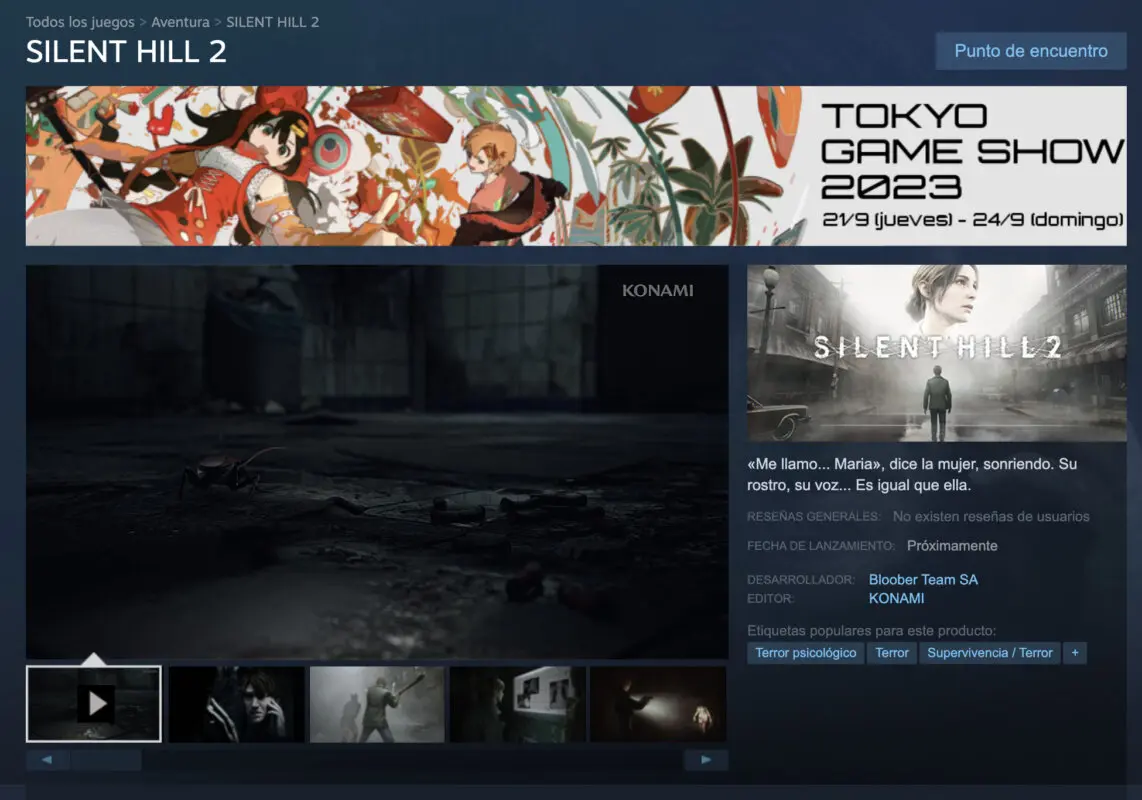Click the plus button to add tags

1075,653
